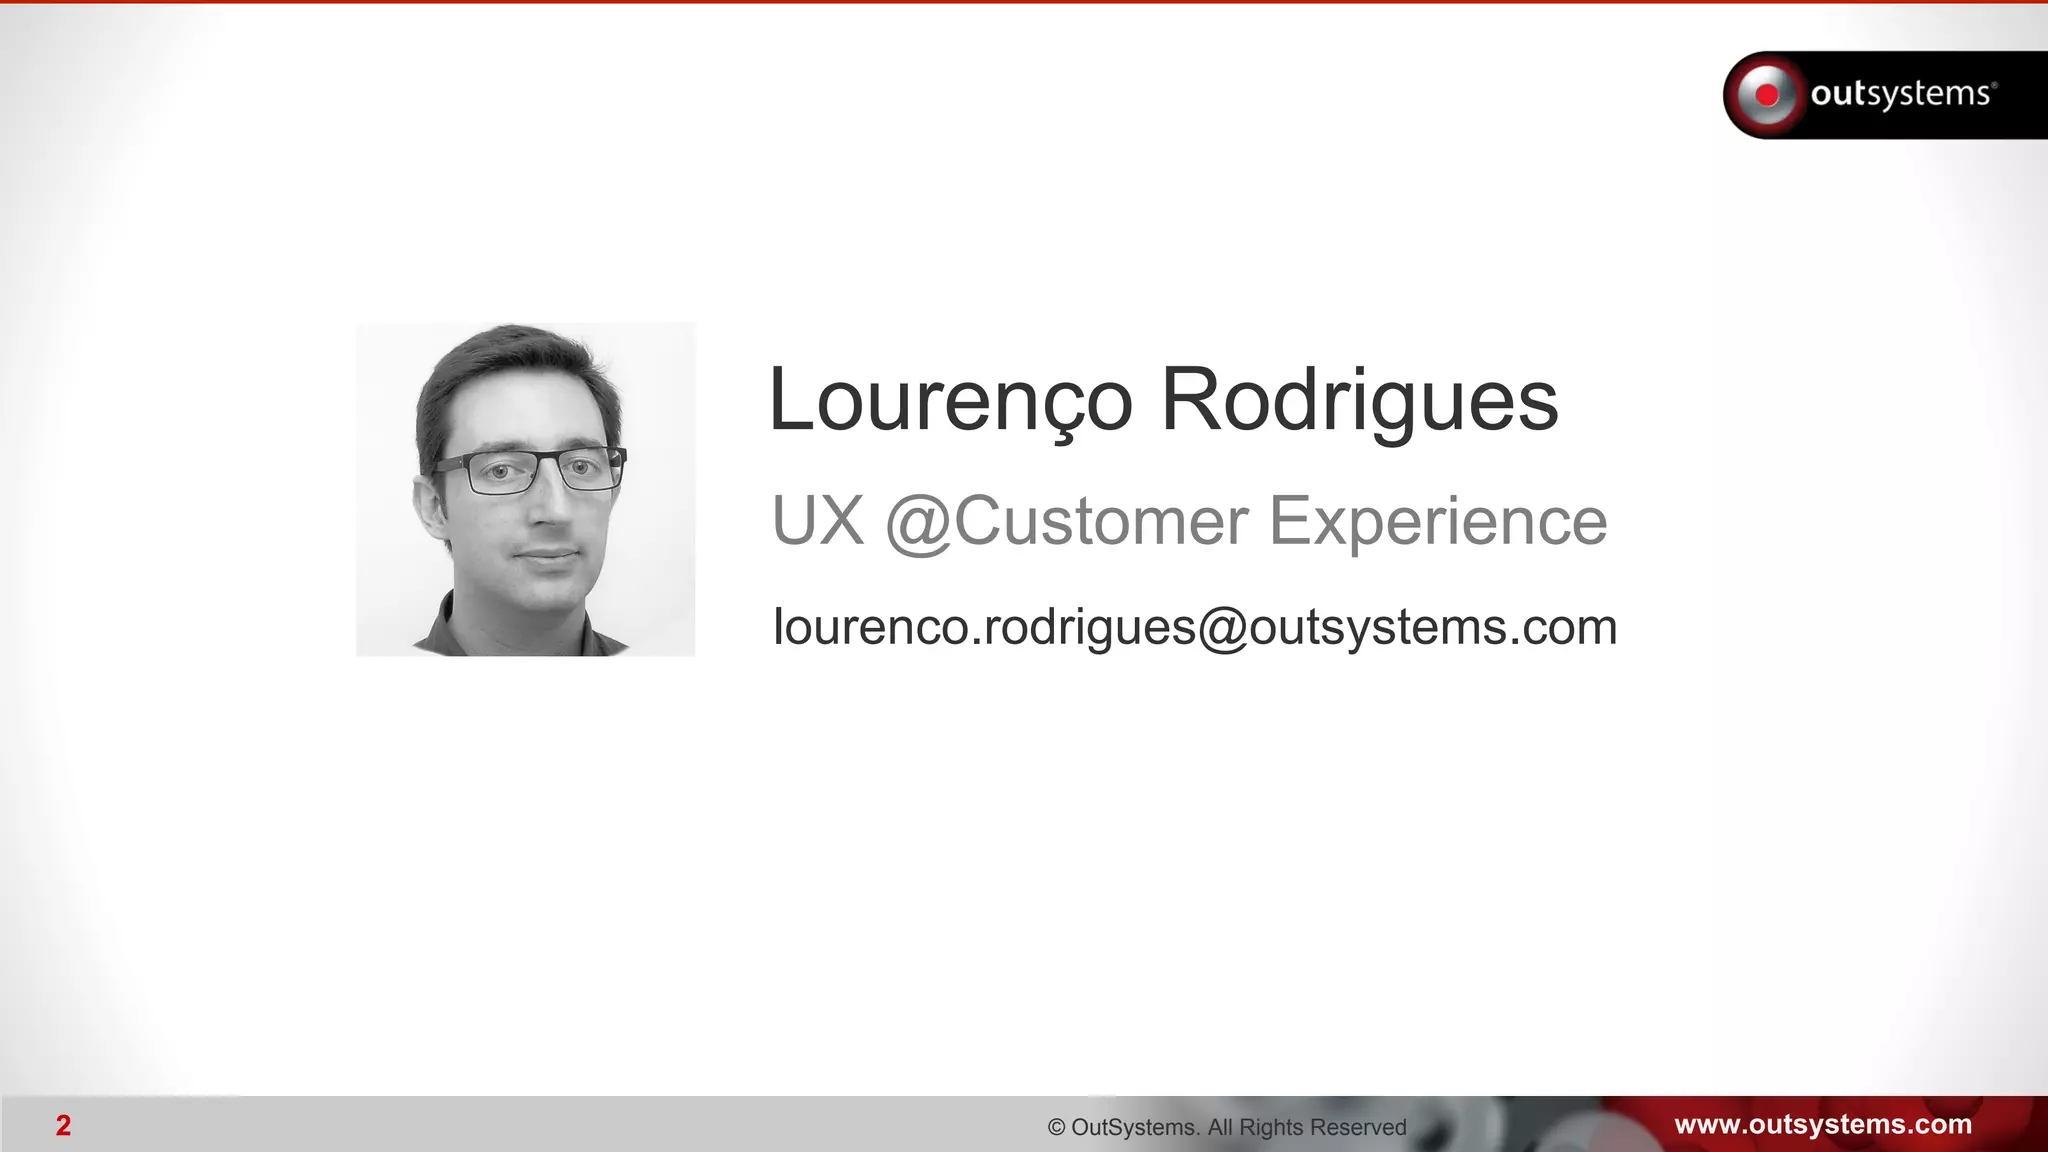Click the @Customer word in the subtitle
Image resolution: width=2048 pixels, height=1152 pixels.
[x=1068, y=522]
